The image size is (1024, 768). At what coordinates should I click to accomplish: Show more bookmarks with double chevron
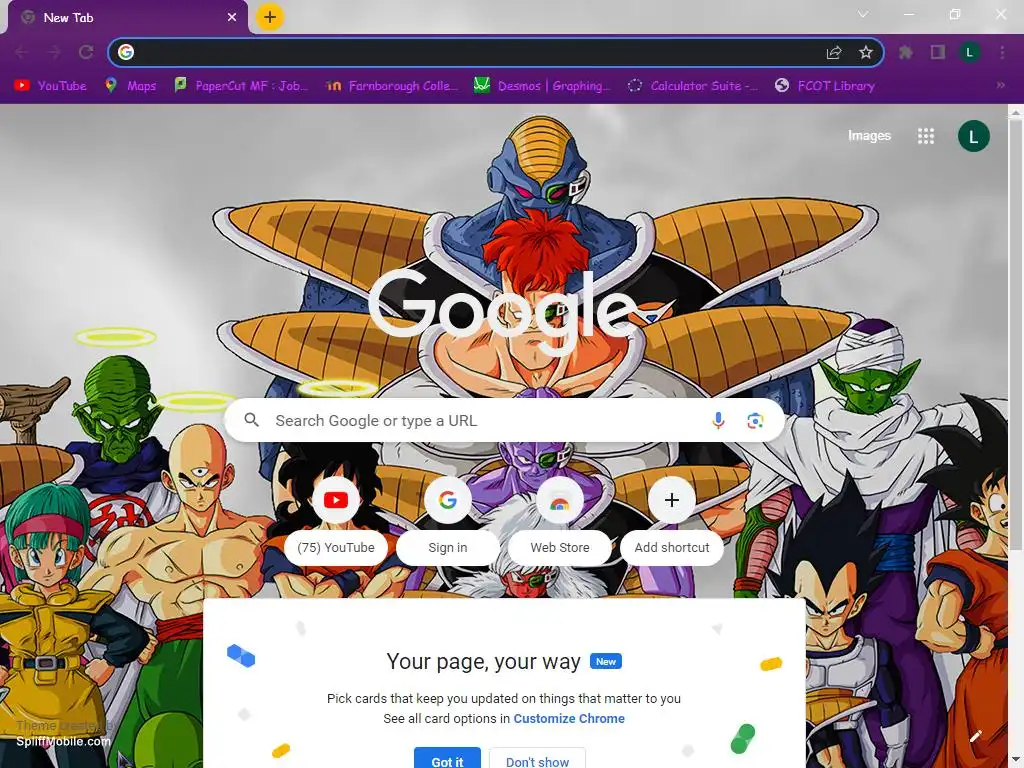(x=1000, y=85)
